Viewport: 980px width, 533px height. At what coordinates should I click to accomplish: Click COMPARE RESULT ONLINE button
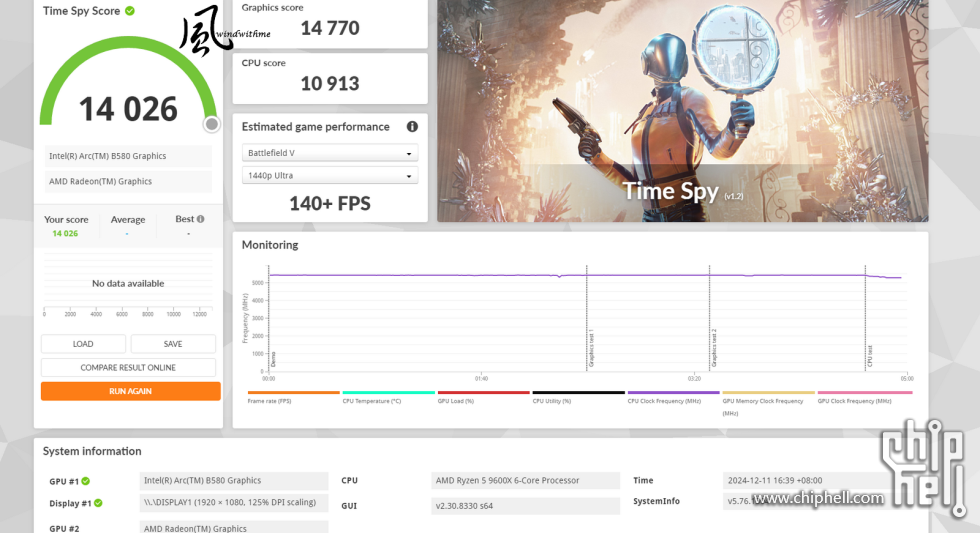click(x=128, y=367)
